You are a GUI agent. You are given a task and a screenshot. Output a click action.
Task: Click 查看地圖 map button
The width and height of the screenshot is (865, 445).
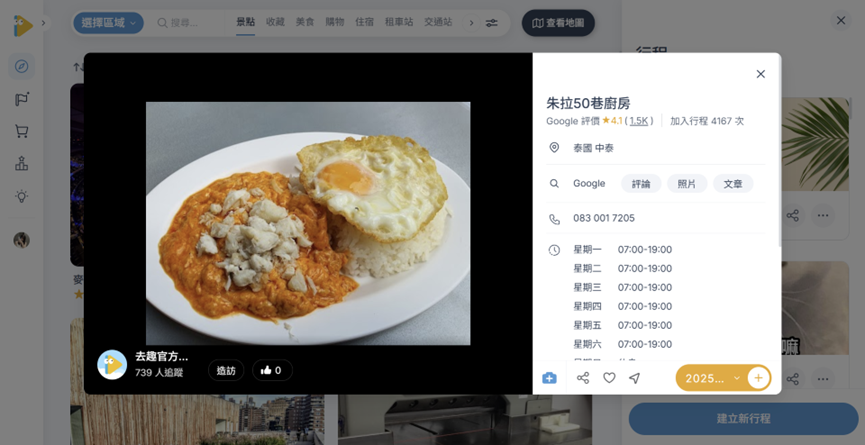click(x=558, y=23)
